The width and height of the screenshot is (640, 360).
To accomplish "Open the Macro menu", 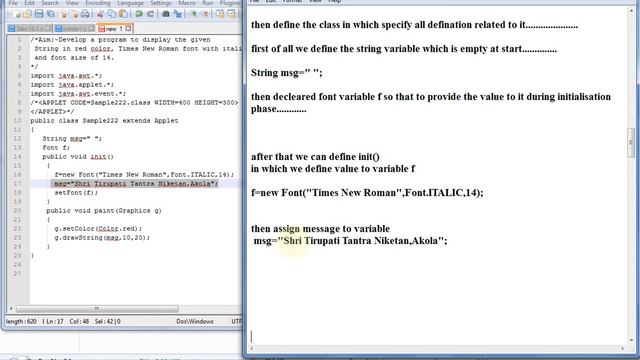I will point(187,3).
